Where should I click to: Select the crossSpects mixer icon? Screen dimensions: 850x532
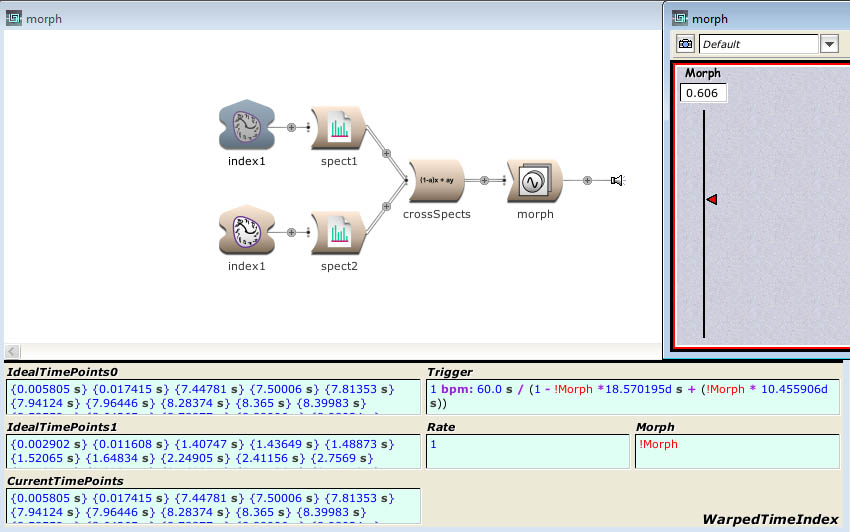pyautogui.click(x=437, y=181)
